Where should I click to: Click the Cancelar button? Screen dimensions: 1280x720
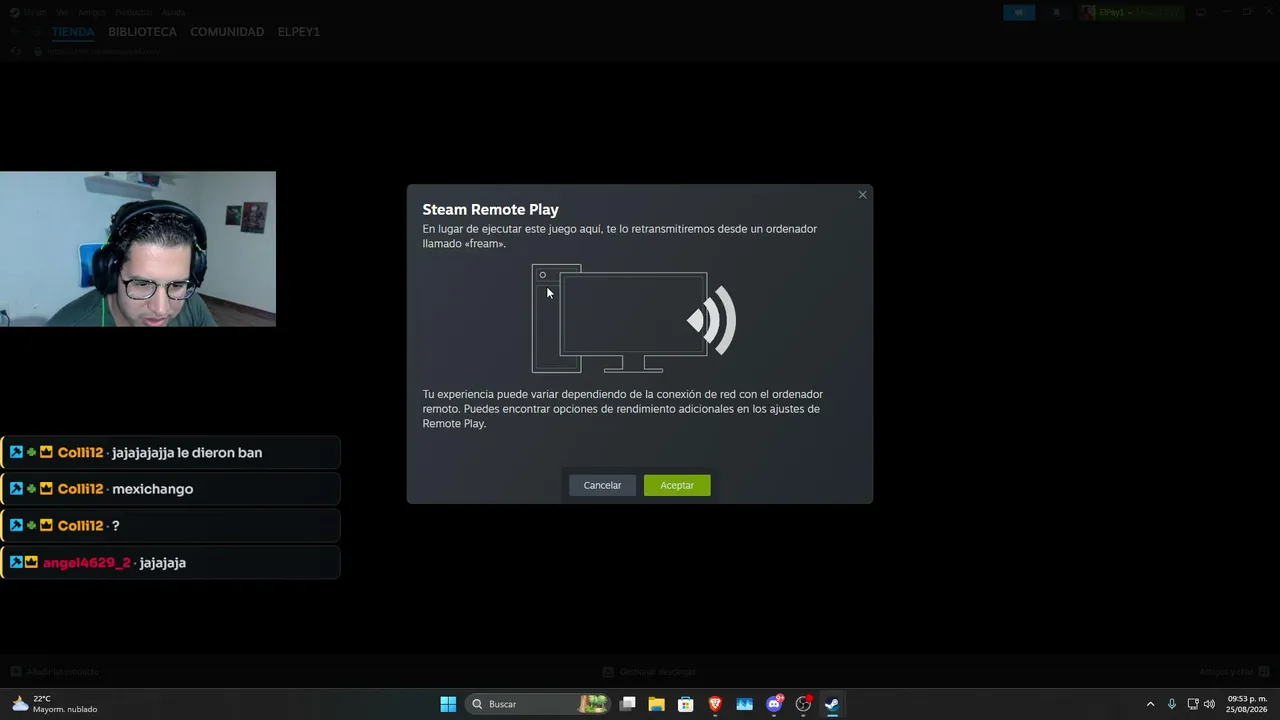click(602, 485)
